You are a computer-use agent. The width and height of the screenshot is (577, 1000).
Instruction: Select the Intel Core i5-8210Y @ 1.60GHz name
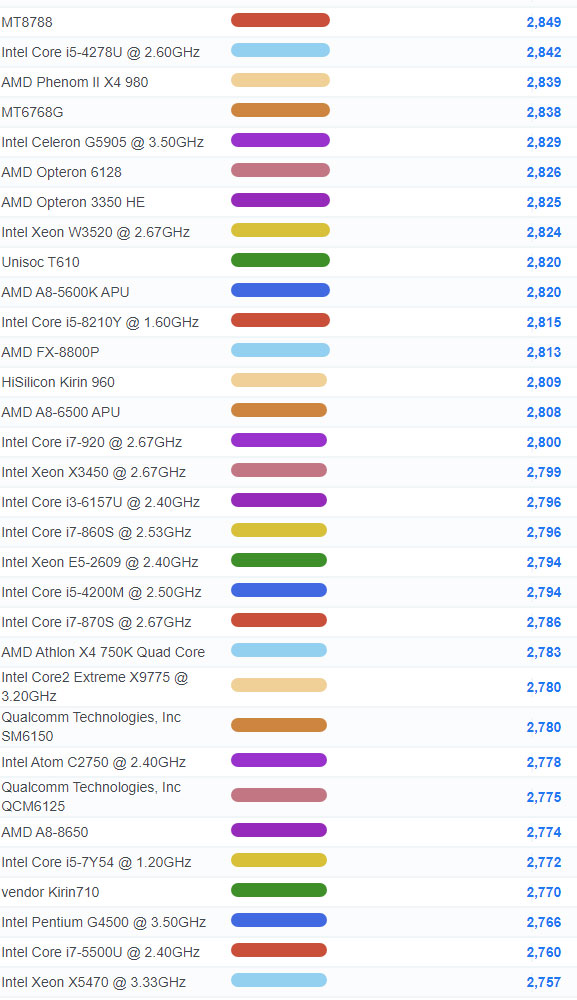100,322
